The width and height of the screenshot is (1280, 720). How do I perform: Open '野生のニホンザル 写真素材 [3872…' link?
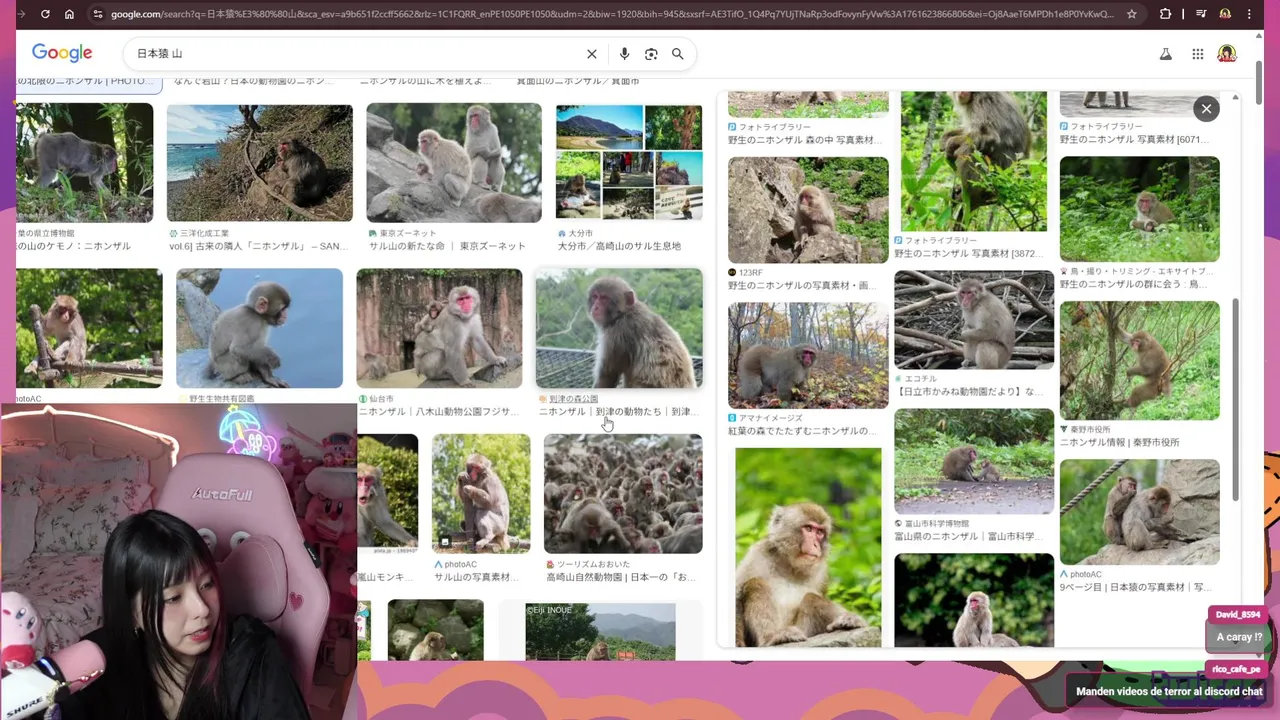coord(969,254)
